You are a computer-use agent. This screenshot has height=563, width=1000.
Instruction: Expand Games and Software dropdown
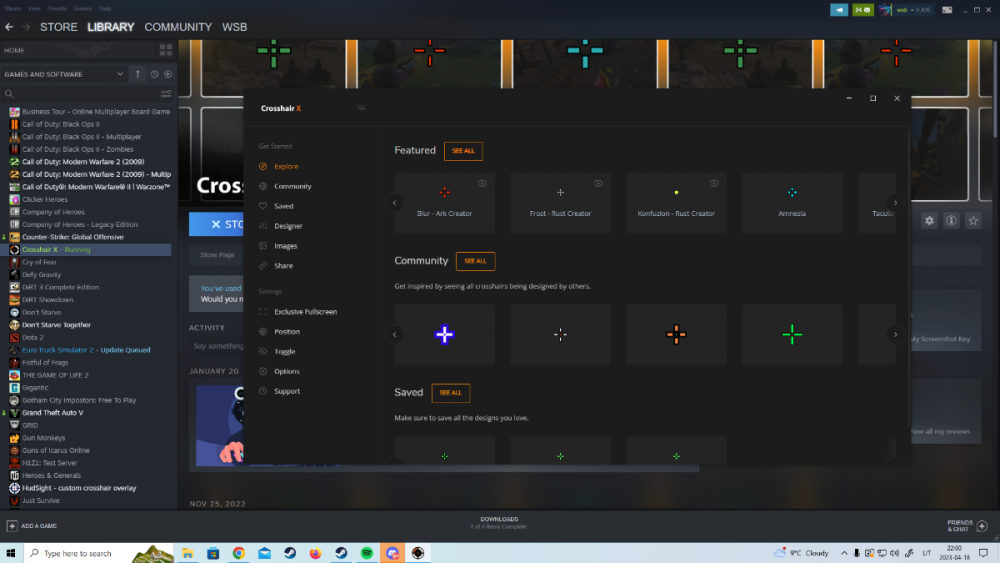click(120, 74)
